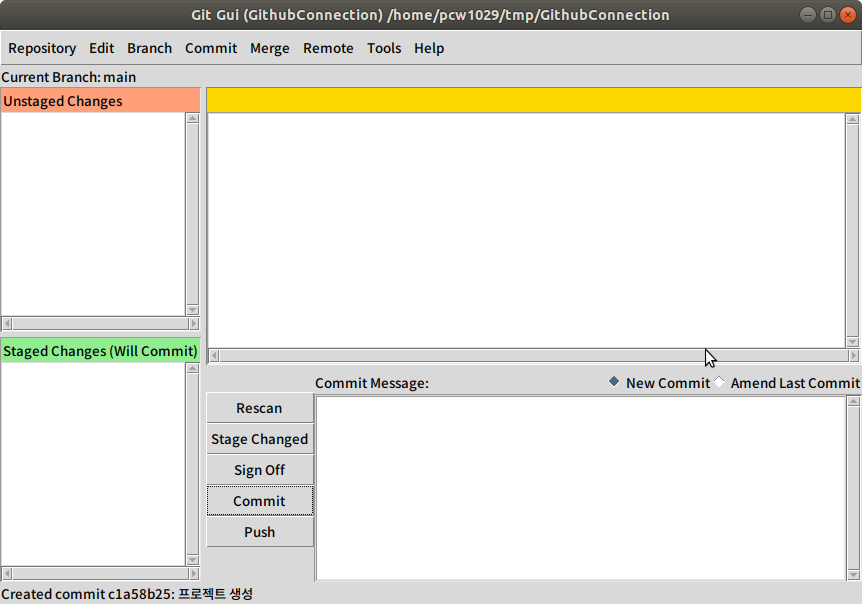Open the Branch menu
The height and width of the screenshot is (604, 862).
pos(149,48)
